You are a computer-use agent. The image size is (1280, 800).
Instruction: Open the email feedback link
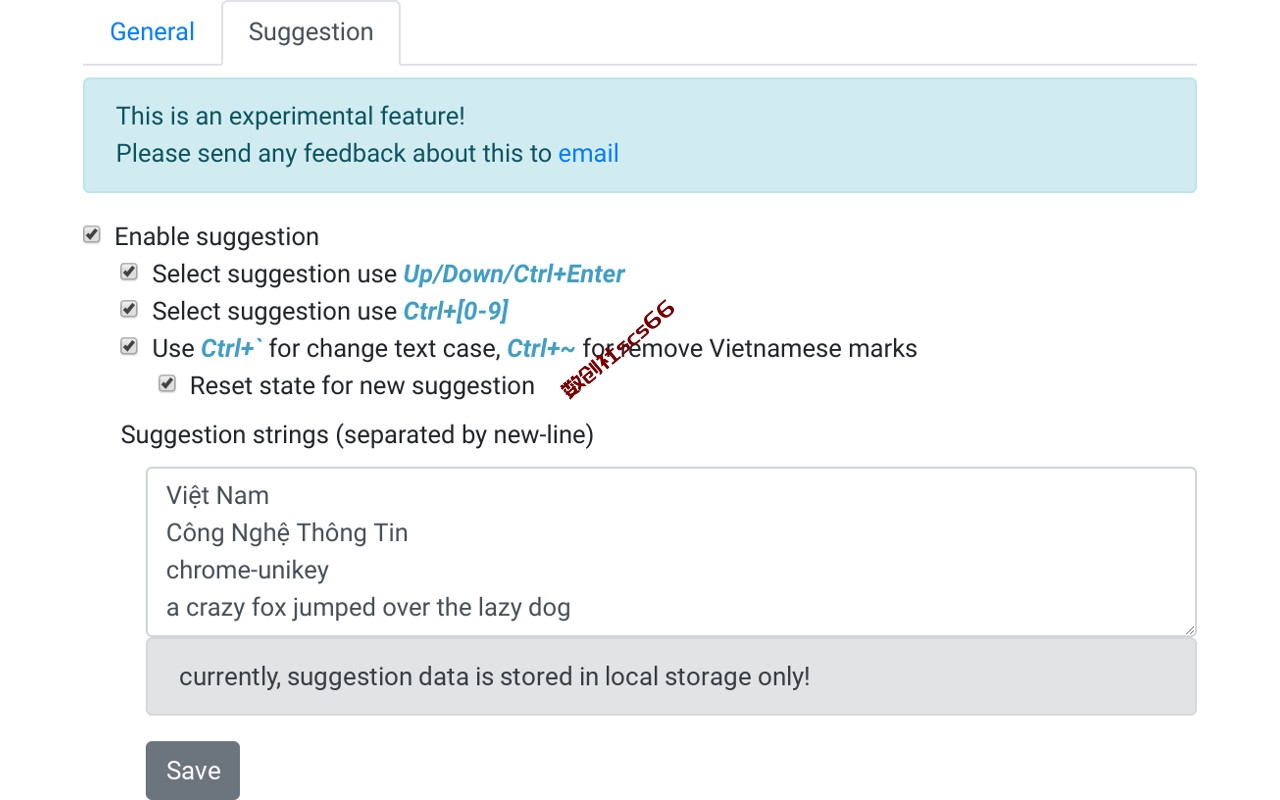coord(588,153)
